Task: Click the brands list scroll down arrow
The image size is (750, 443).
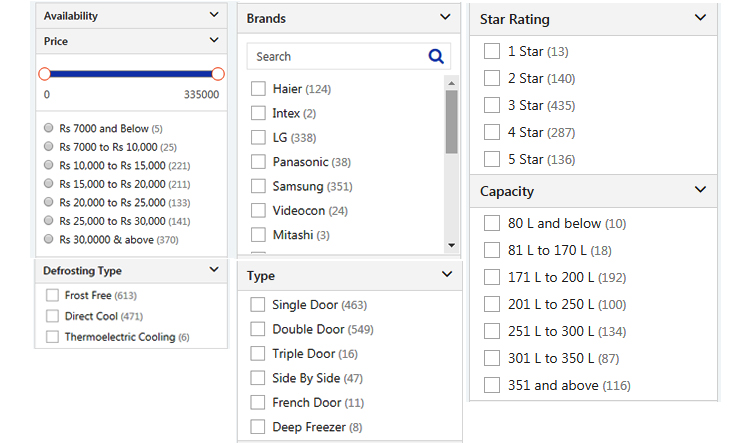Action: (x=451, y=245)
